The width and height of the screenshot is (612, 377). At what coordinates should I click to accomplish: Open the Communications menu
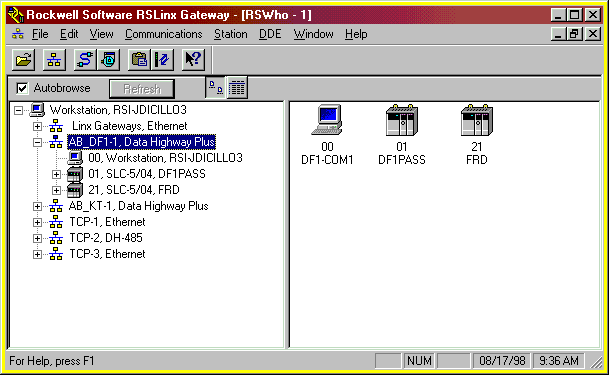[x=164, y=34]
